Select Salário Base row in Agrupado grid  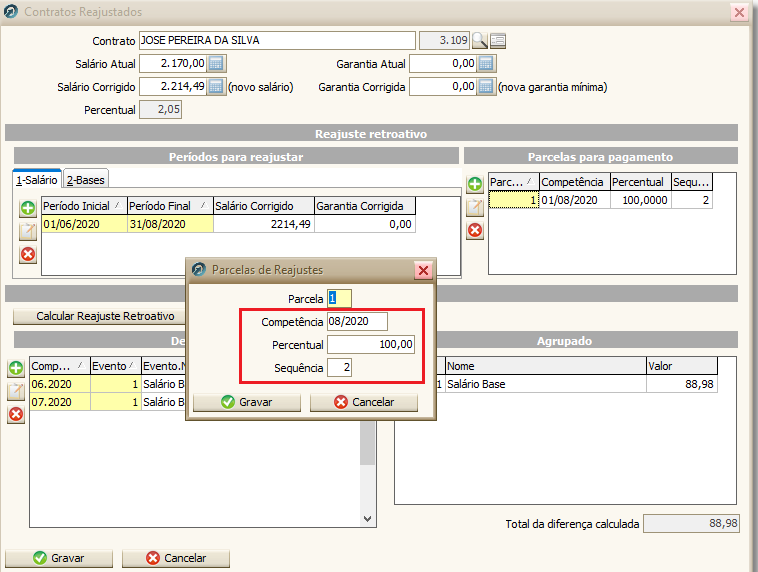[546, 384]
